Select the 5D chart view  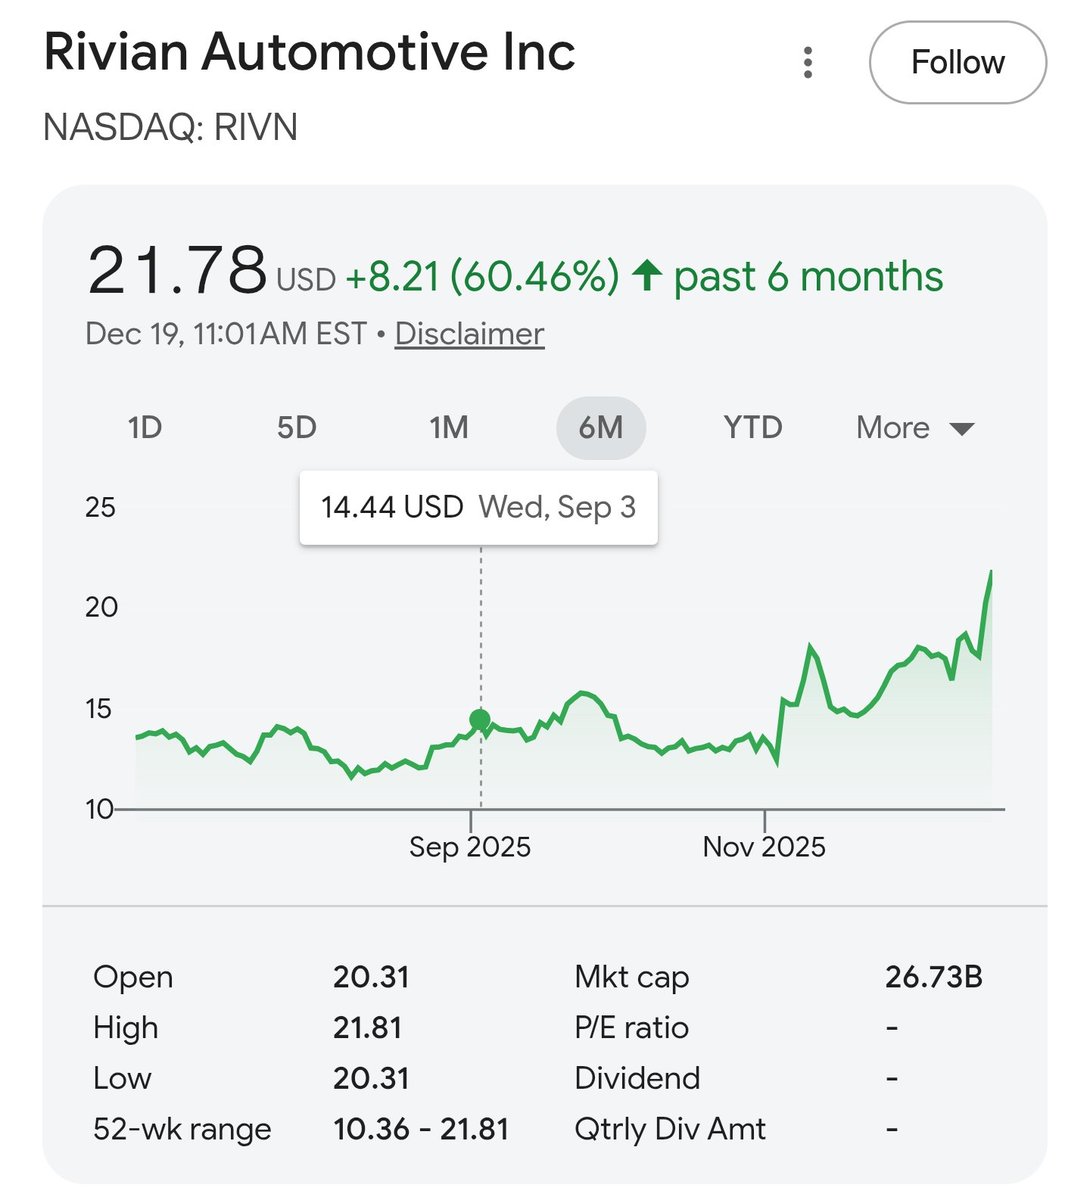pyautogui.click(x=297, y=427)
